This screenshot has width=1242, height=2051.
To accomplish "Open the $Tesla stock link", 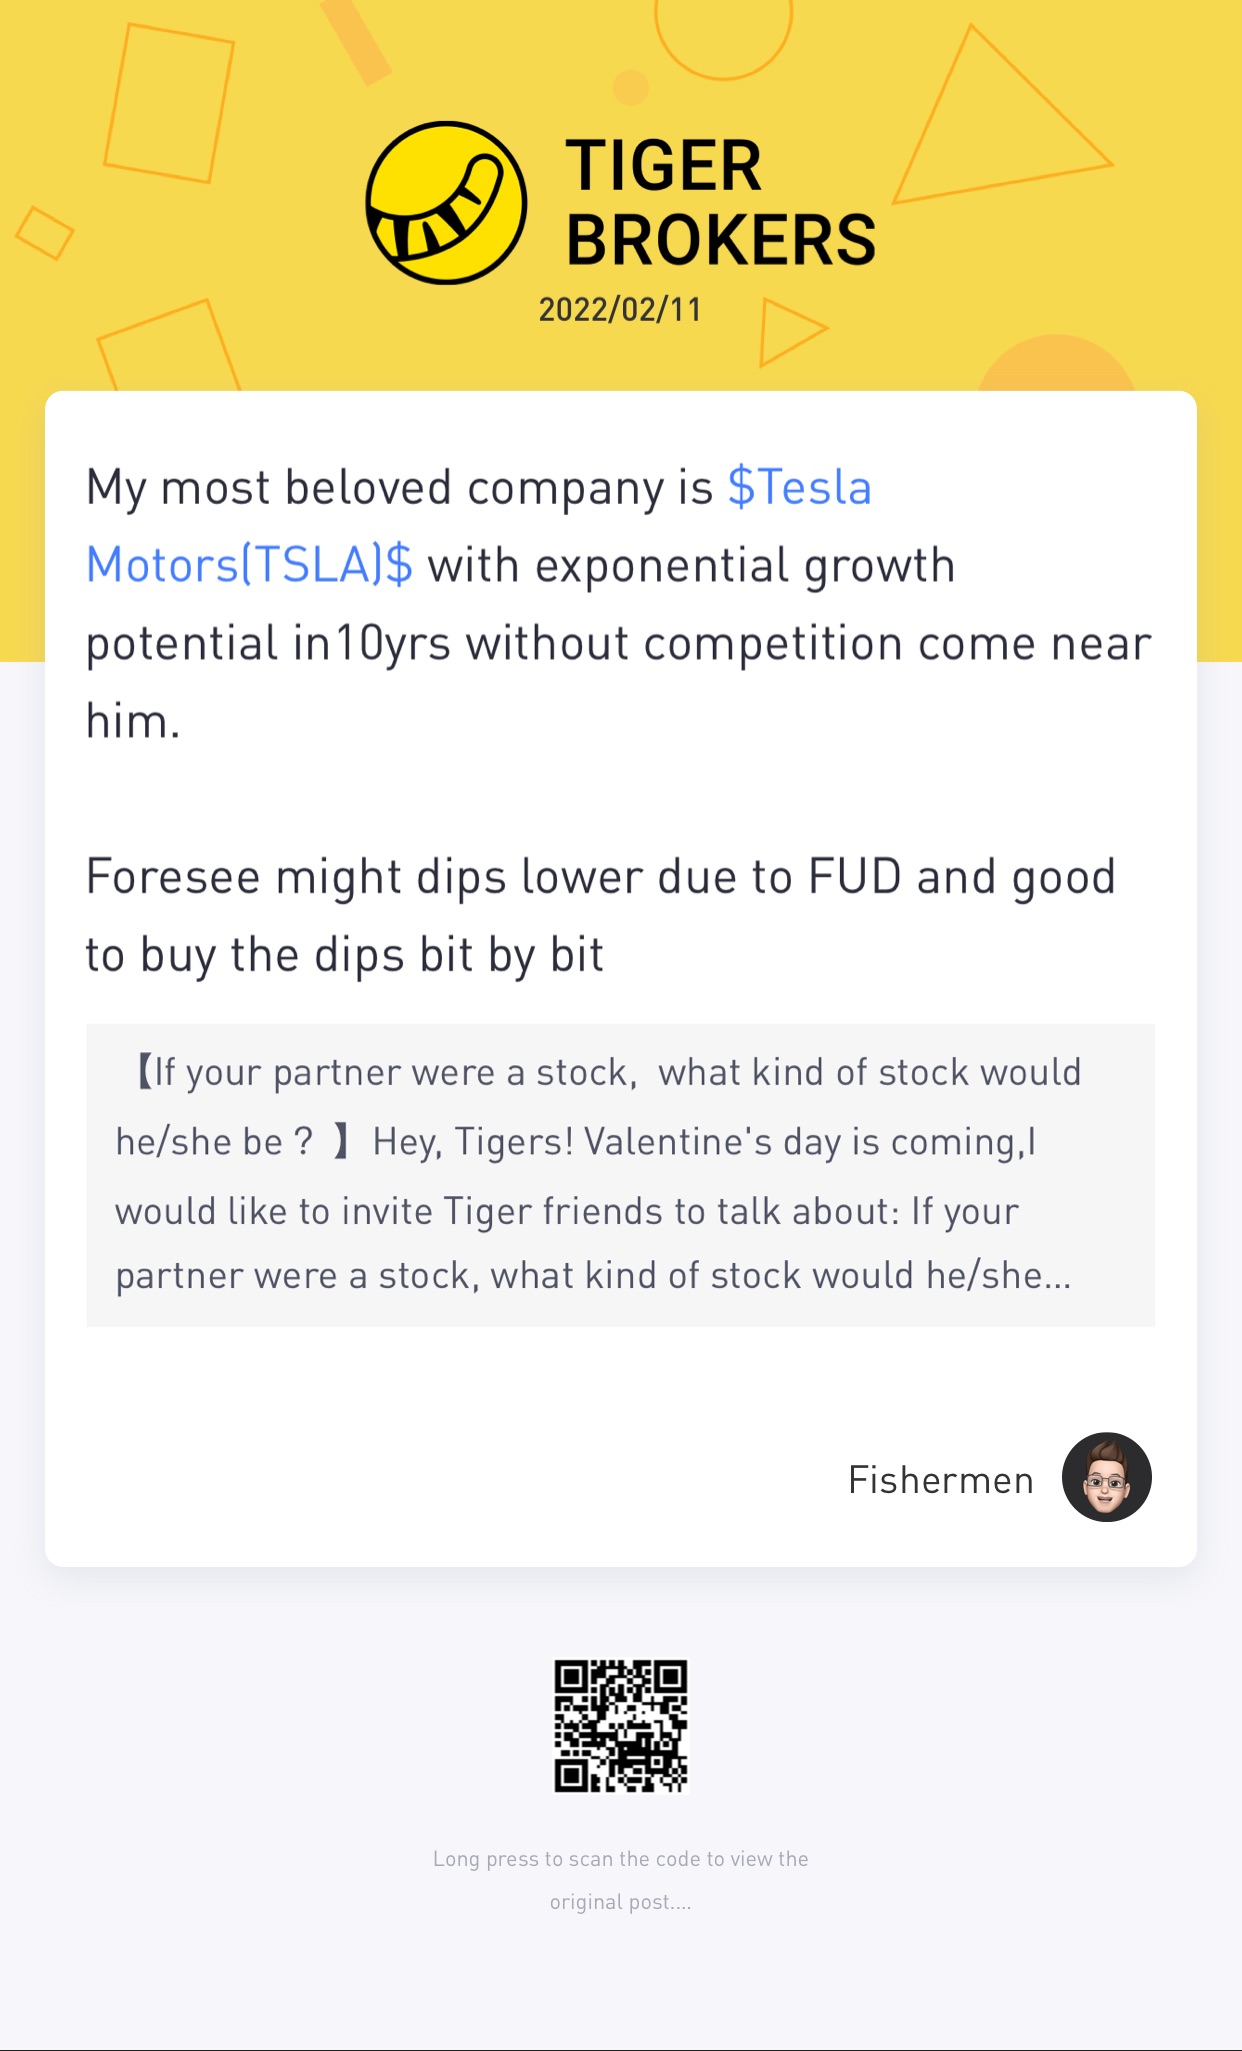I will point(799,488).
